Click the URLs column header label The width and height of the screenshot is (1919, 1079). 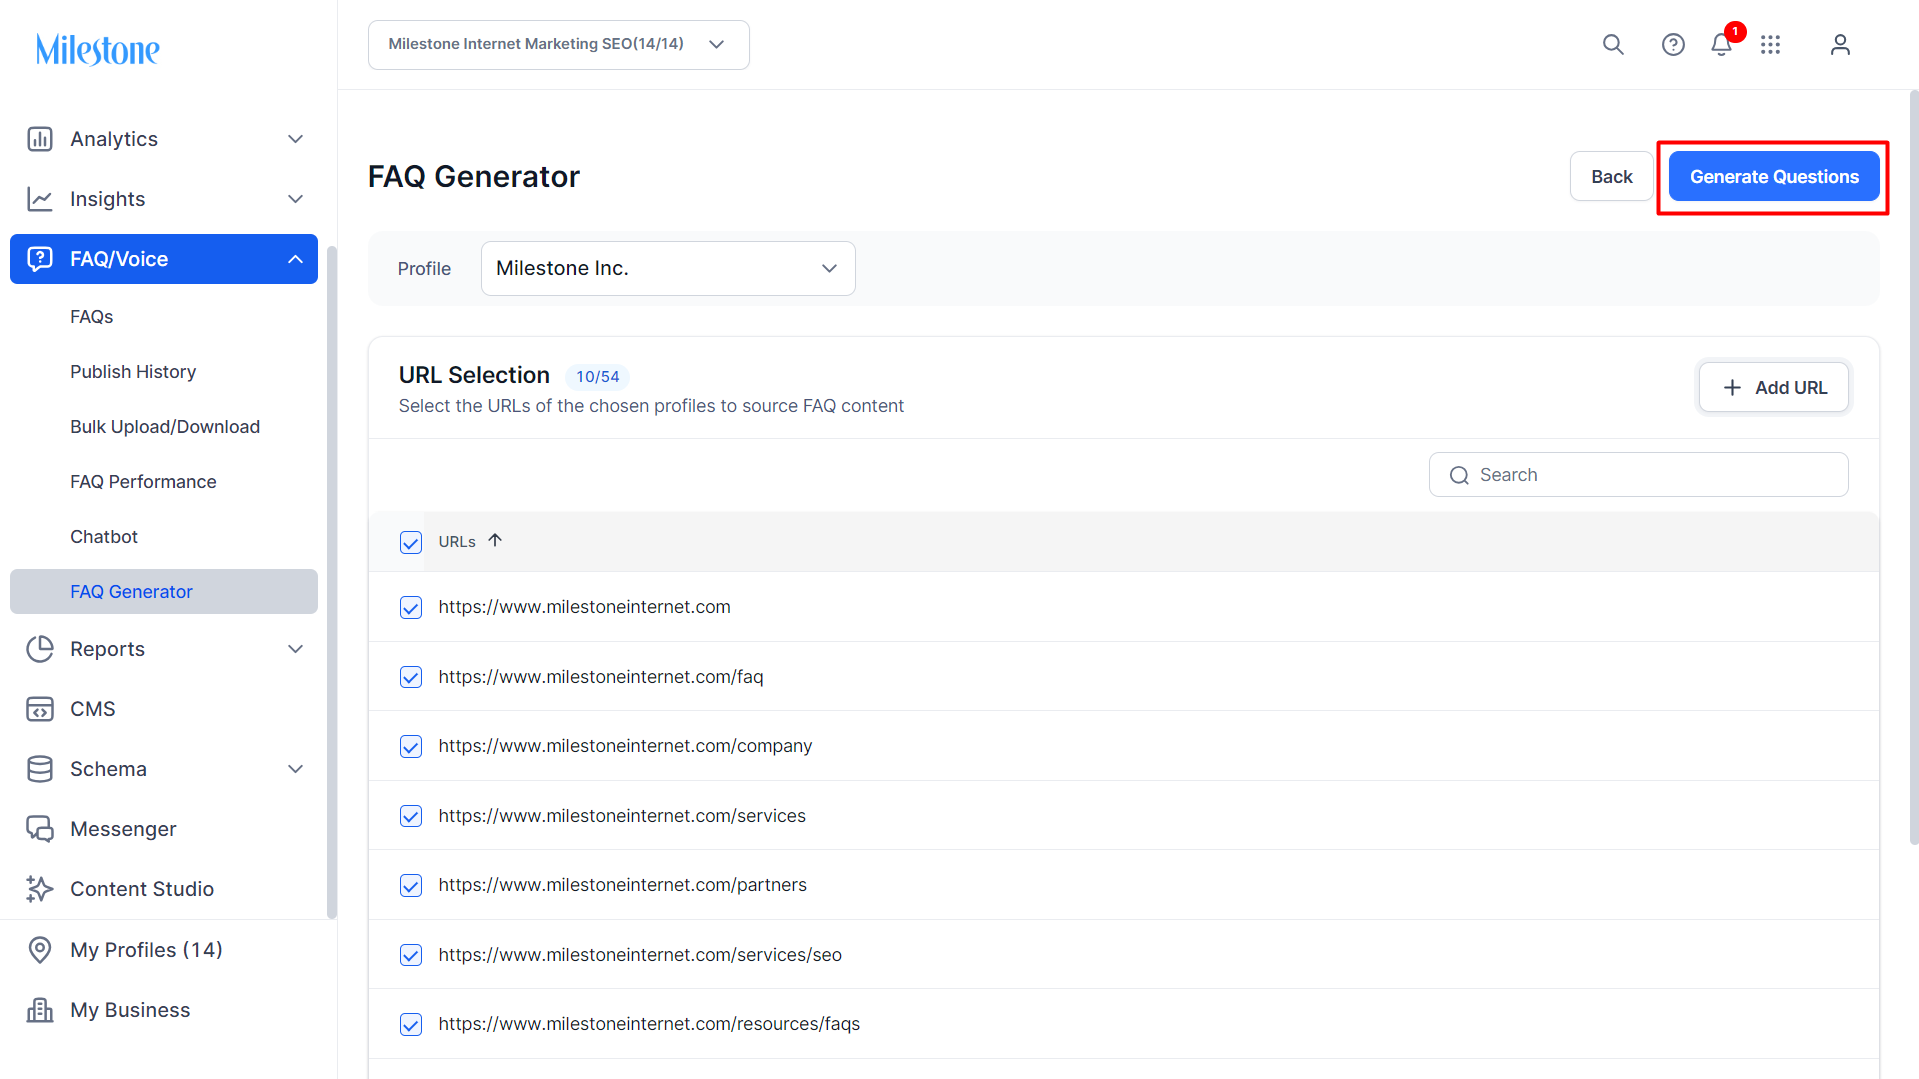[x=457, y=542]
